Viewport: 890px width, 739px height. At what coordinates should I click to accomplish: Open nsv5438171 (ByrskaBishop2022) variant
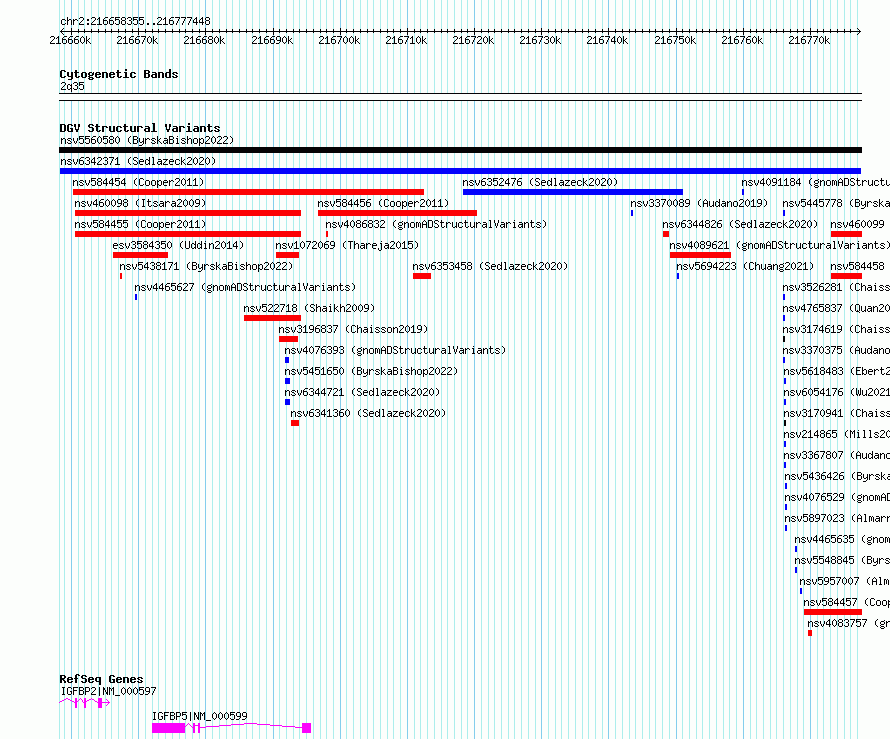pyautogui.click(x=206, y=266)
